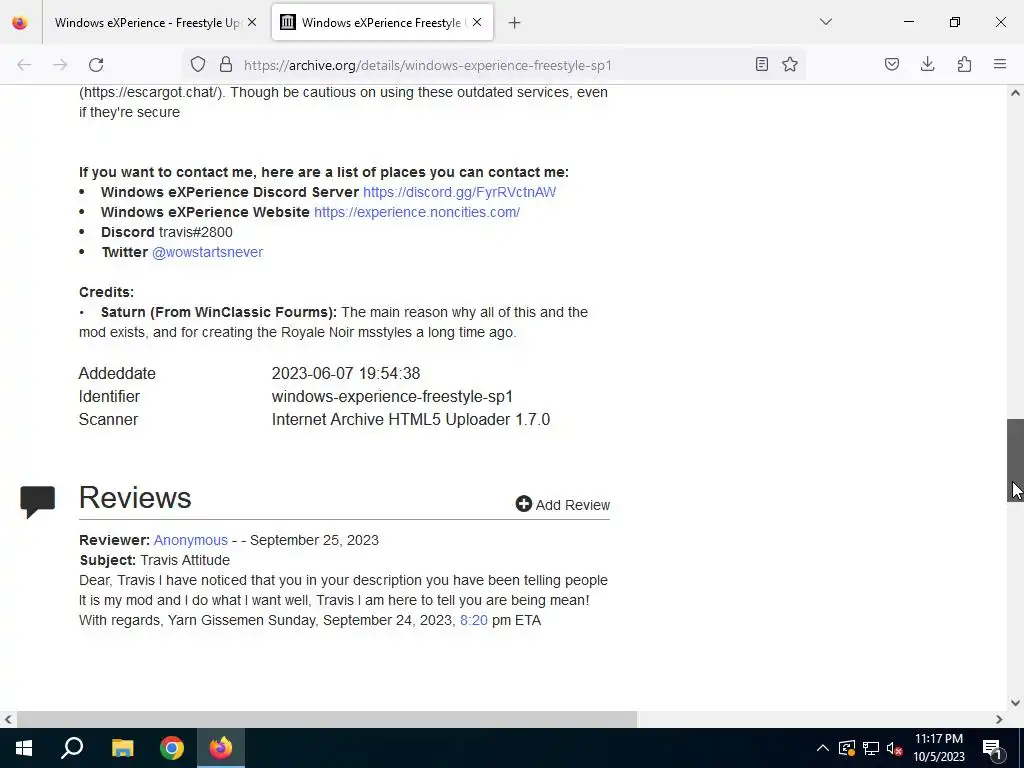Expand the list all tabs dropdown
Image resolution: width=1024 pixels, height=768 pixels.
(x=826, y=22)
